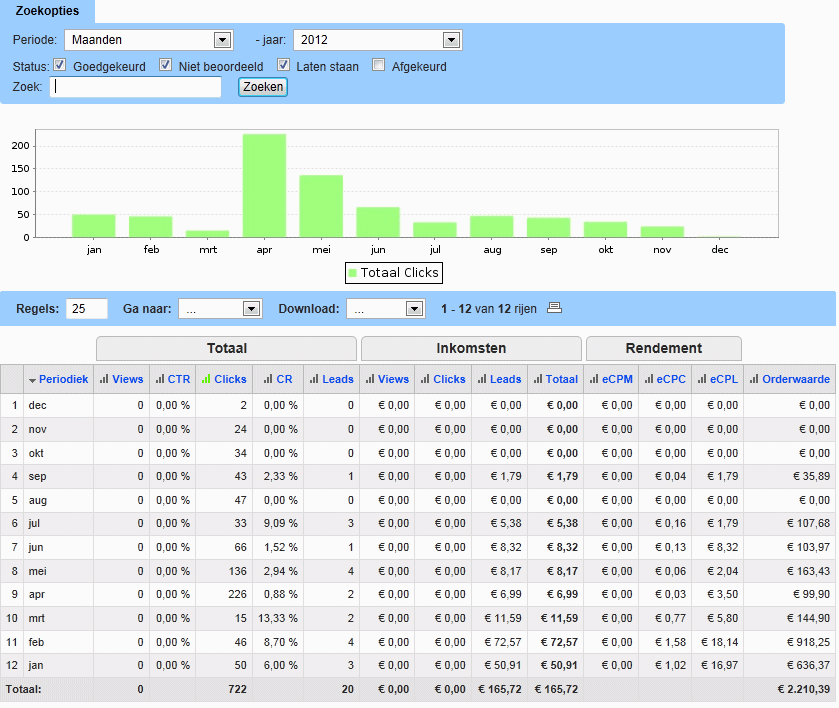Click the aug row label in the table
839x708 pixels.
[x=37, y=500]
